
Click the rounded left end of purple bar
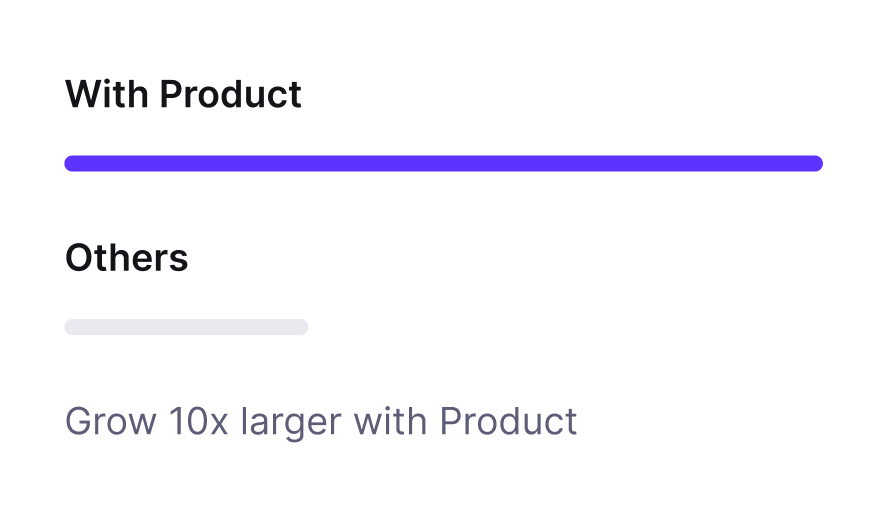(x=72, y=163)
